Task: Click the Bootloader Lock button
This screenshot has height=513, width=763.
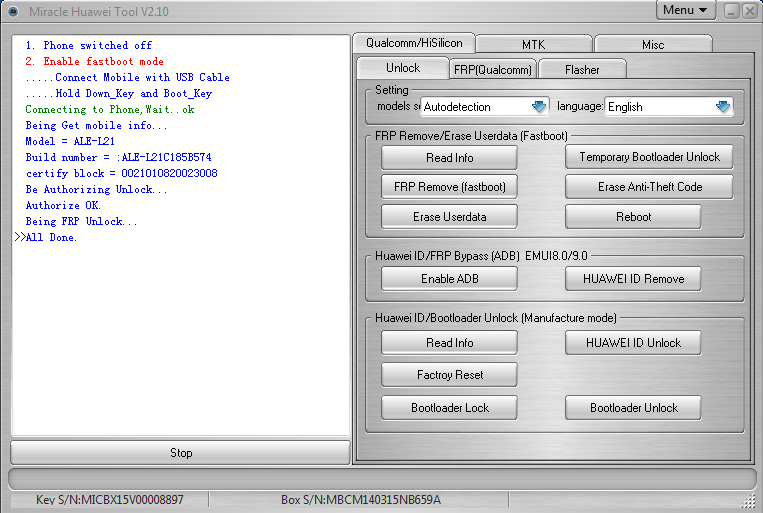Action: coord(449,408)
